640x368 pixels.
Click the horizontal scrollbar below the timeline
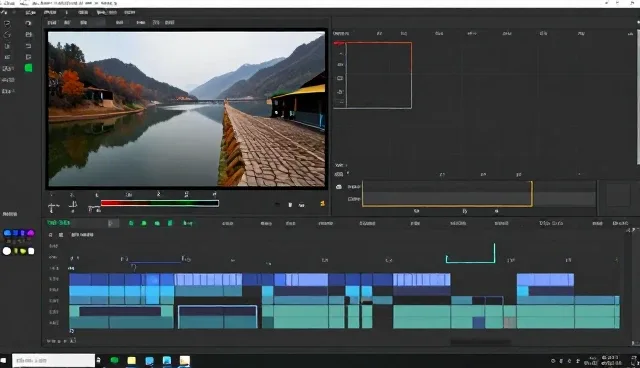(x=480, y=342)
